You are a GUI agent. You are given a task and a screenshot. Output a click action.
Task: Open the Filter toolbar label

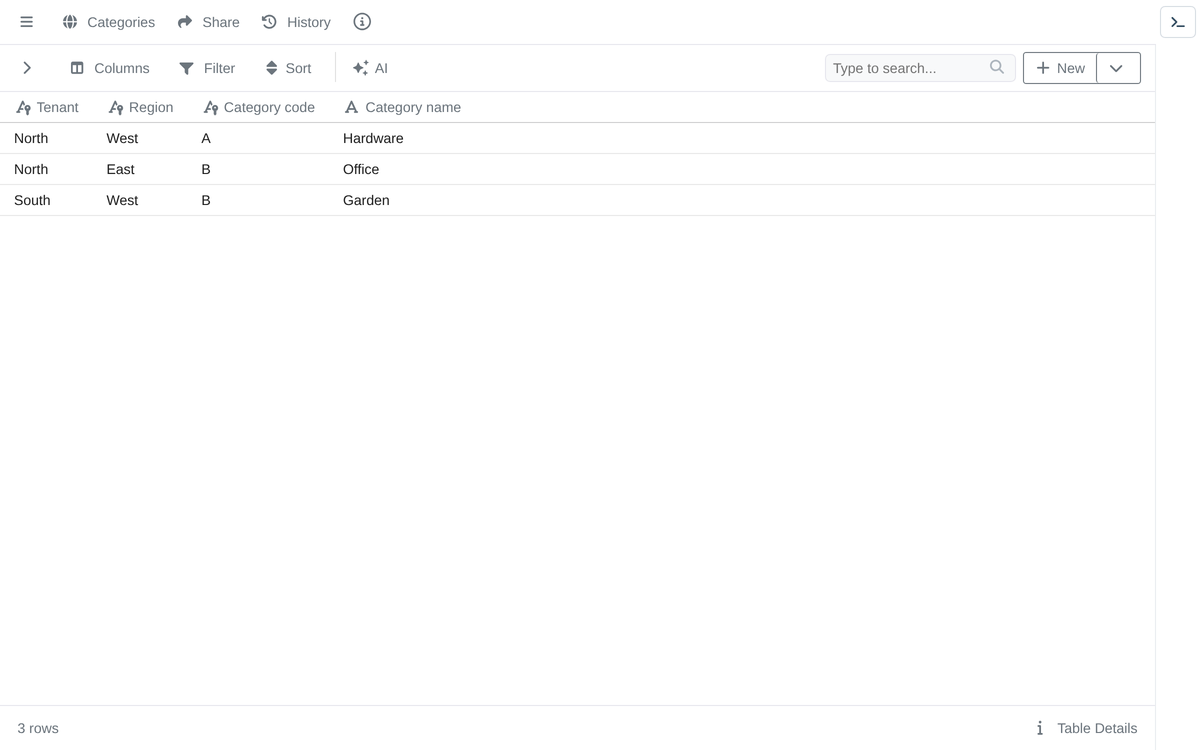(x=219, y=68)
